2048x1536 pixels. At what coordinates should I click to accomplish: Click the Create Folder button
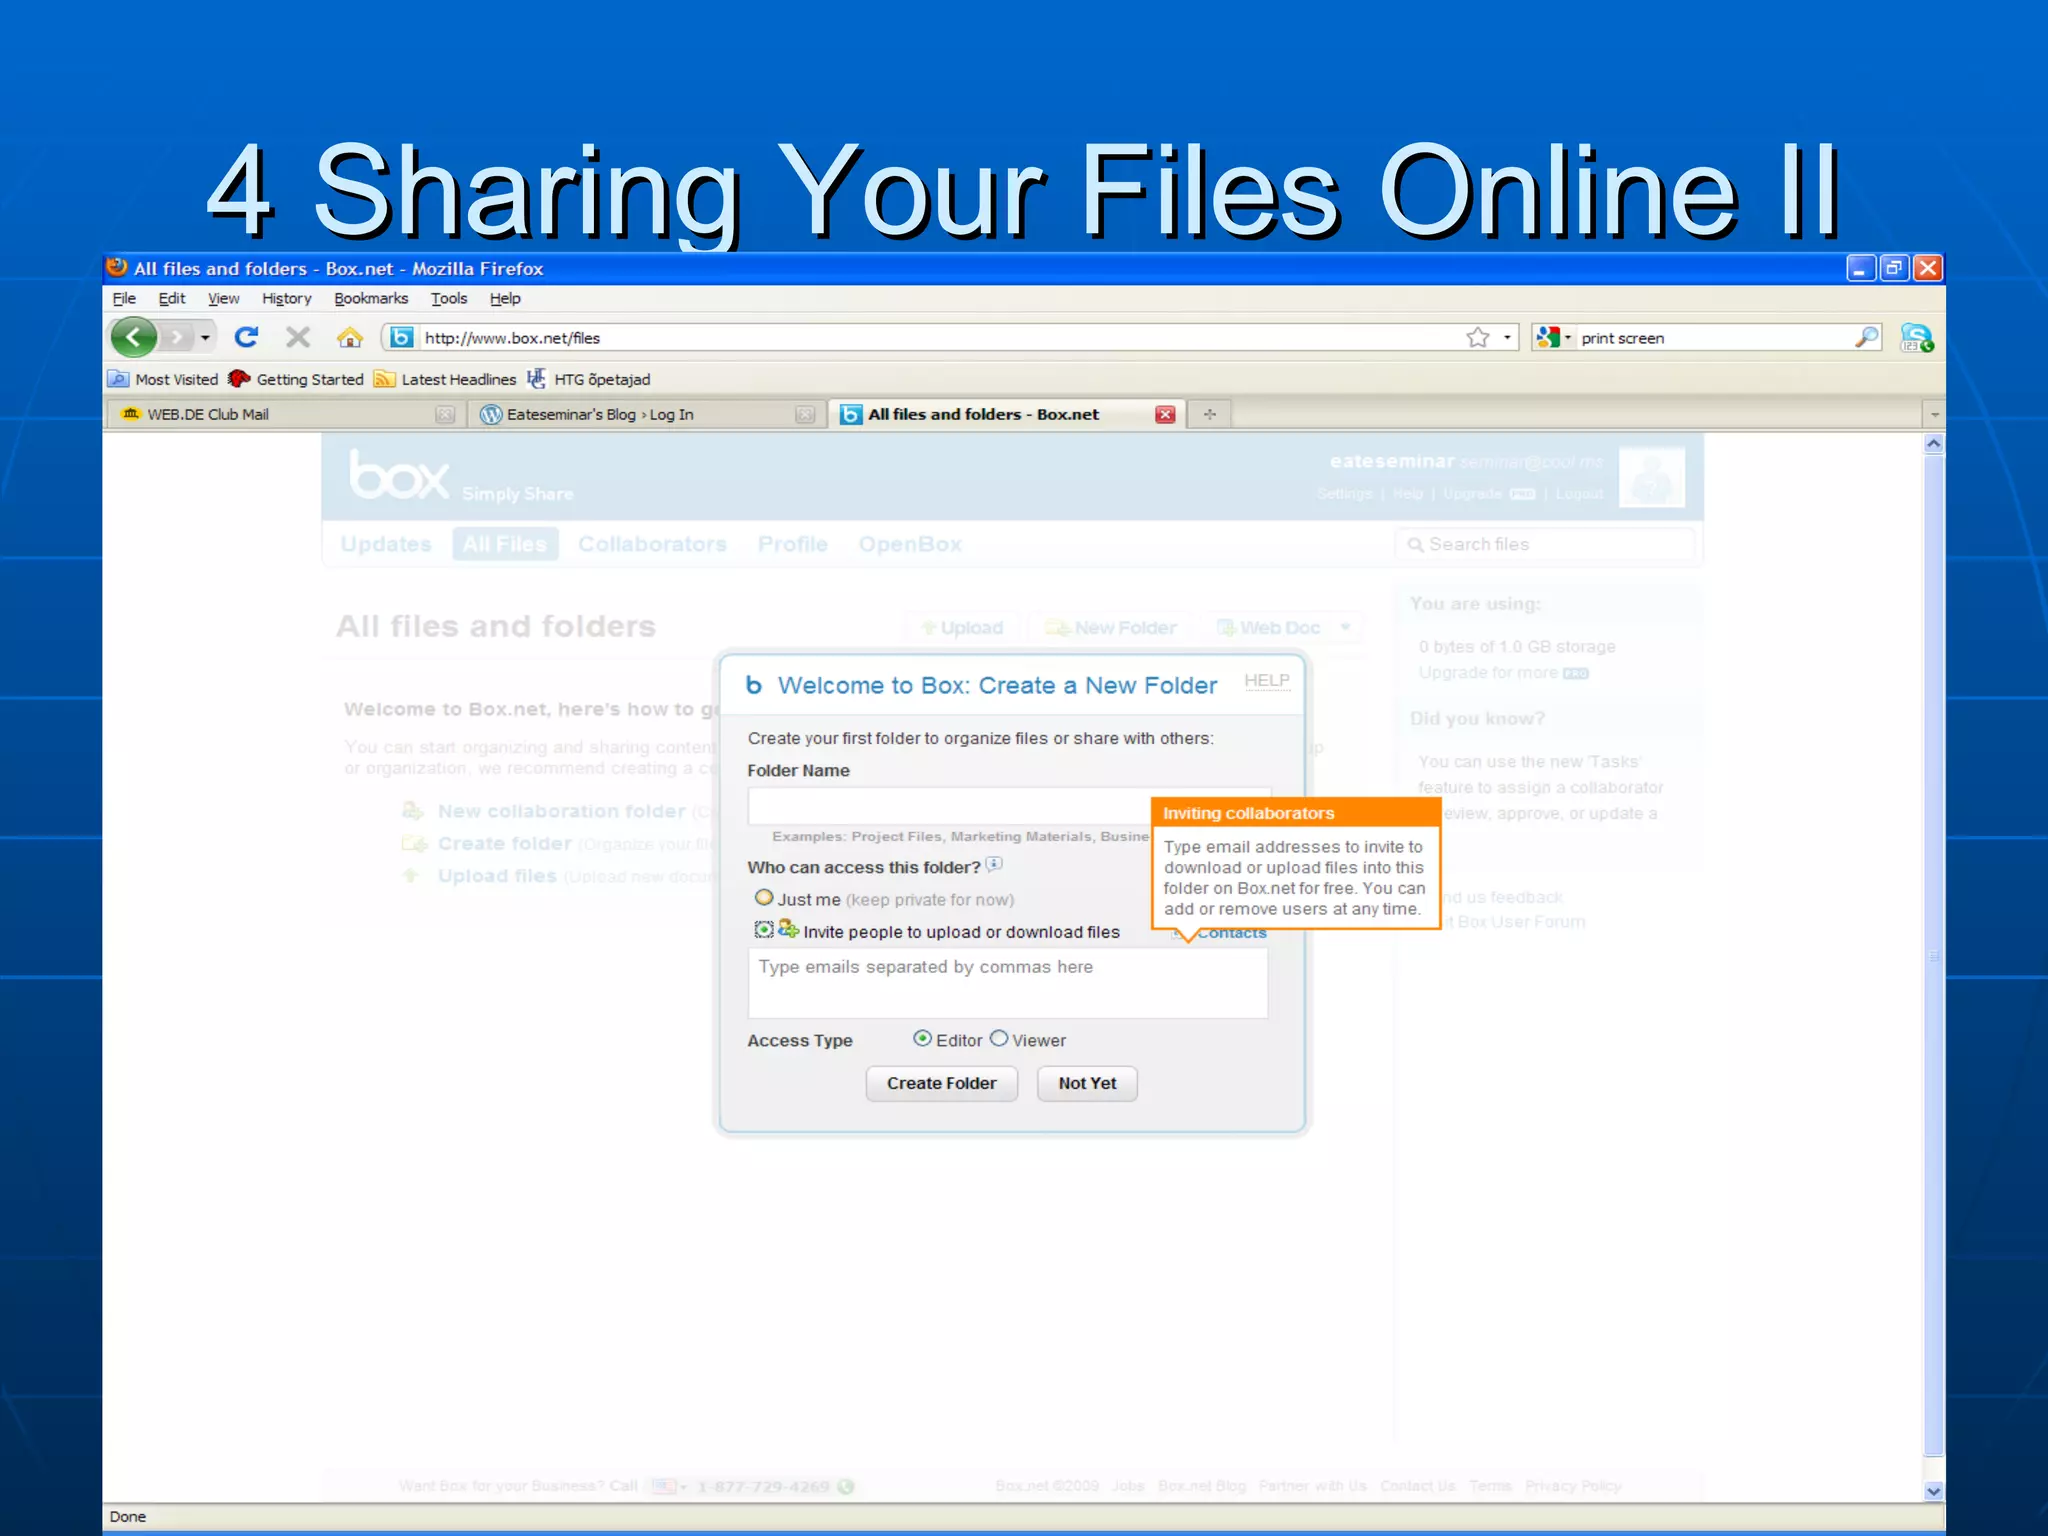(942, 1083)
